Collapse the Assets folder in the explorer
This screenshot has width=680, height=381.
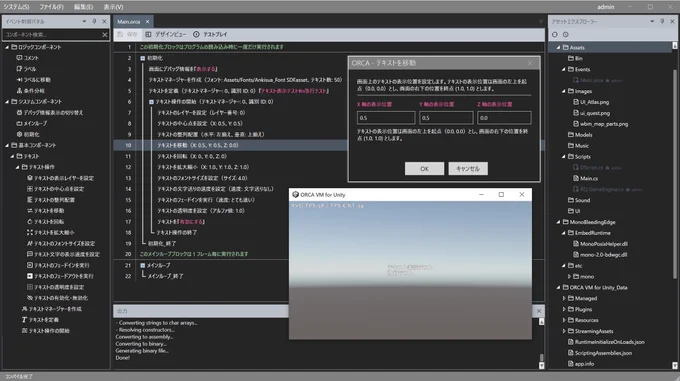tap(558, 47)
